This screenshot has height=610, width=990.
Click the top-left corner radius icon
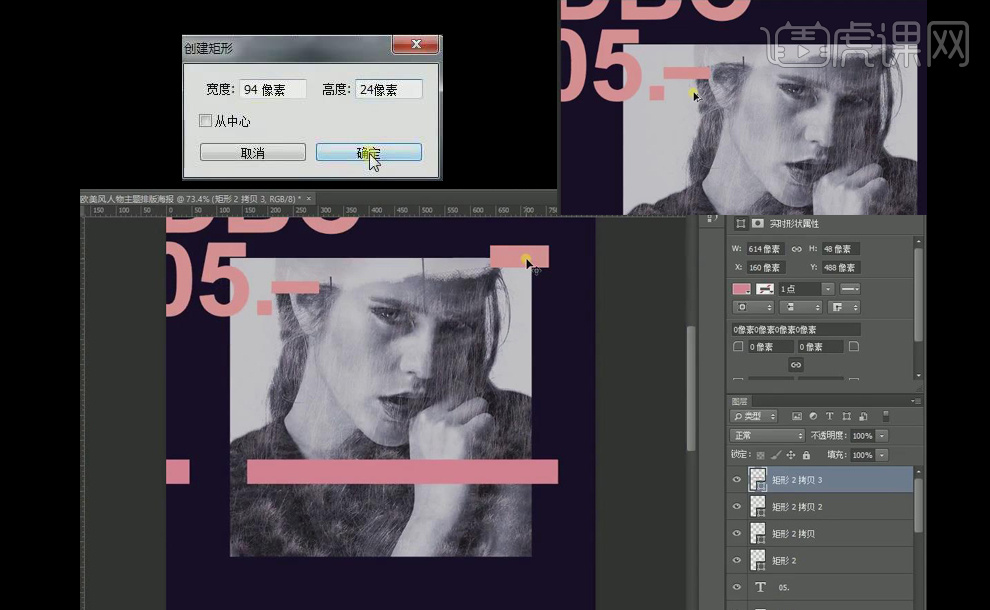pos(738,347)
